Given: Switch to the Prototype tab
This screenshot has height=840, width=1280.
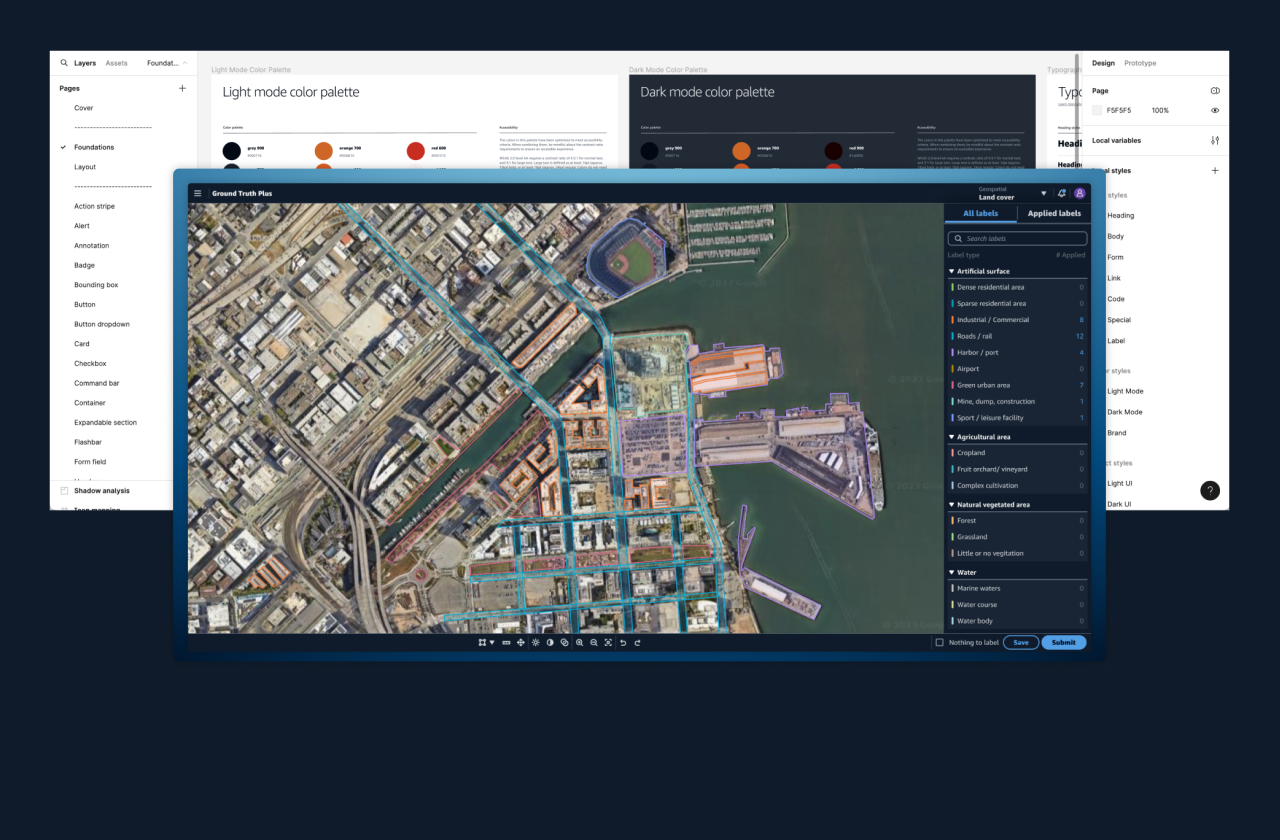Looking at the screenshot, I should coord(1139,63).
